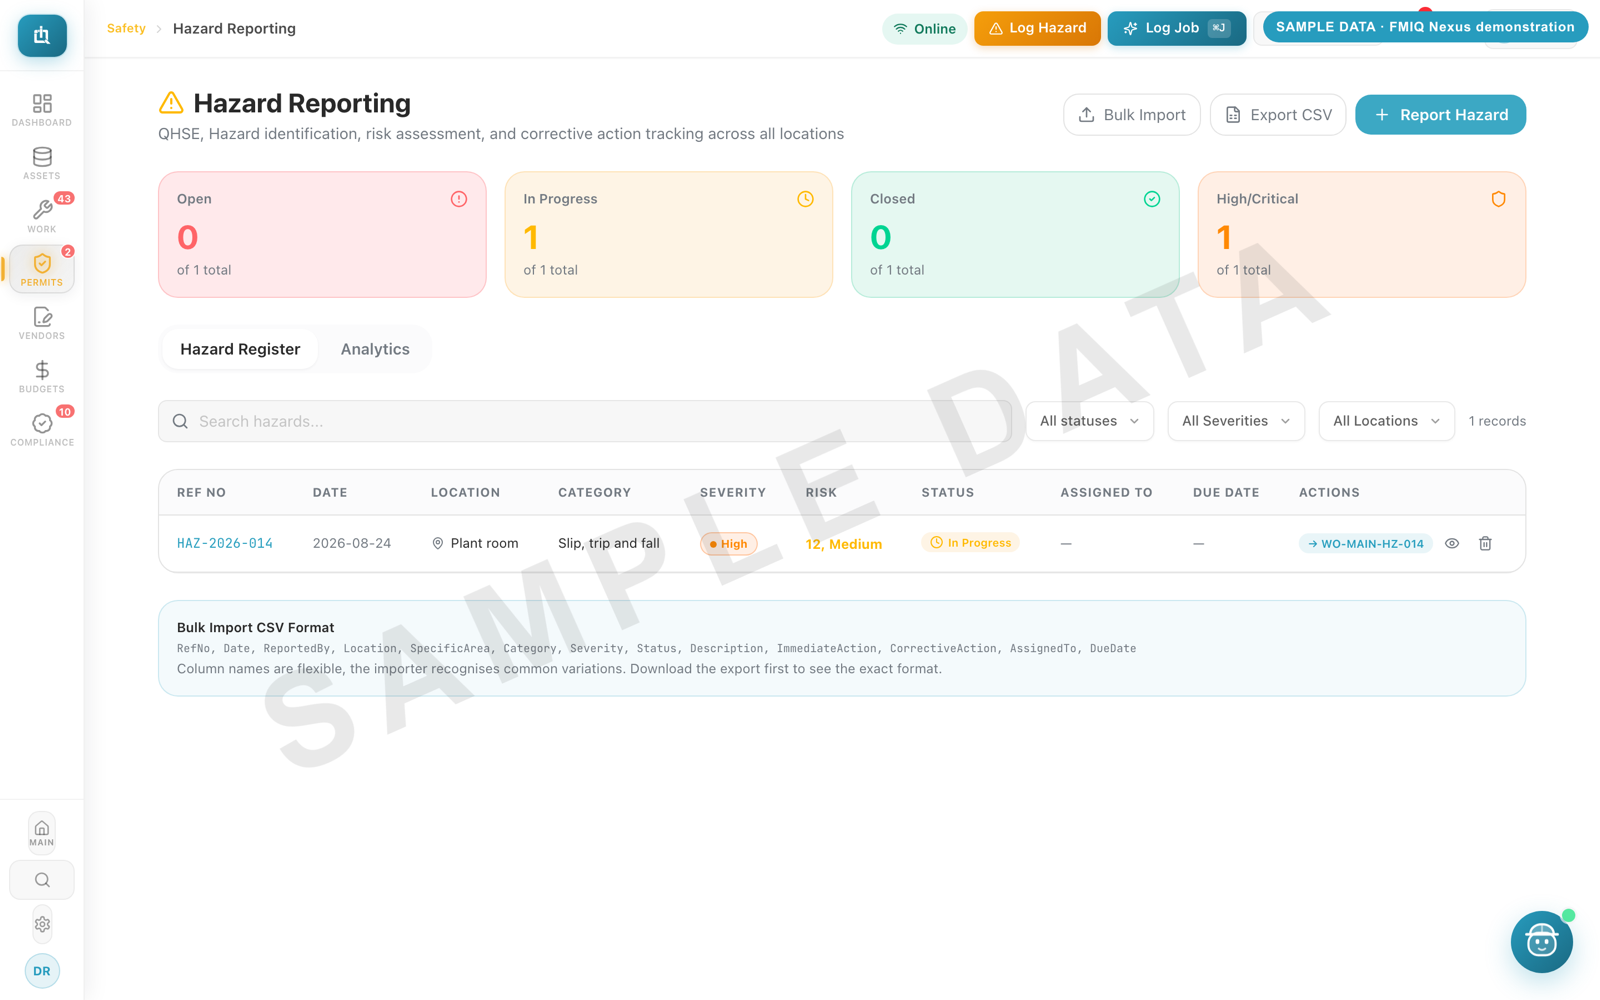Open Vendors in the sidebar

[x=42, y=323]
